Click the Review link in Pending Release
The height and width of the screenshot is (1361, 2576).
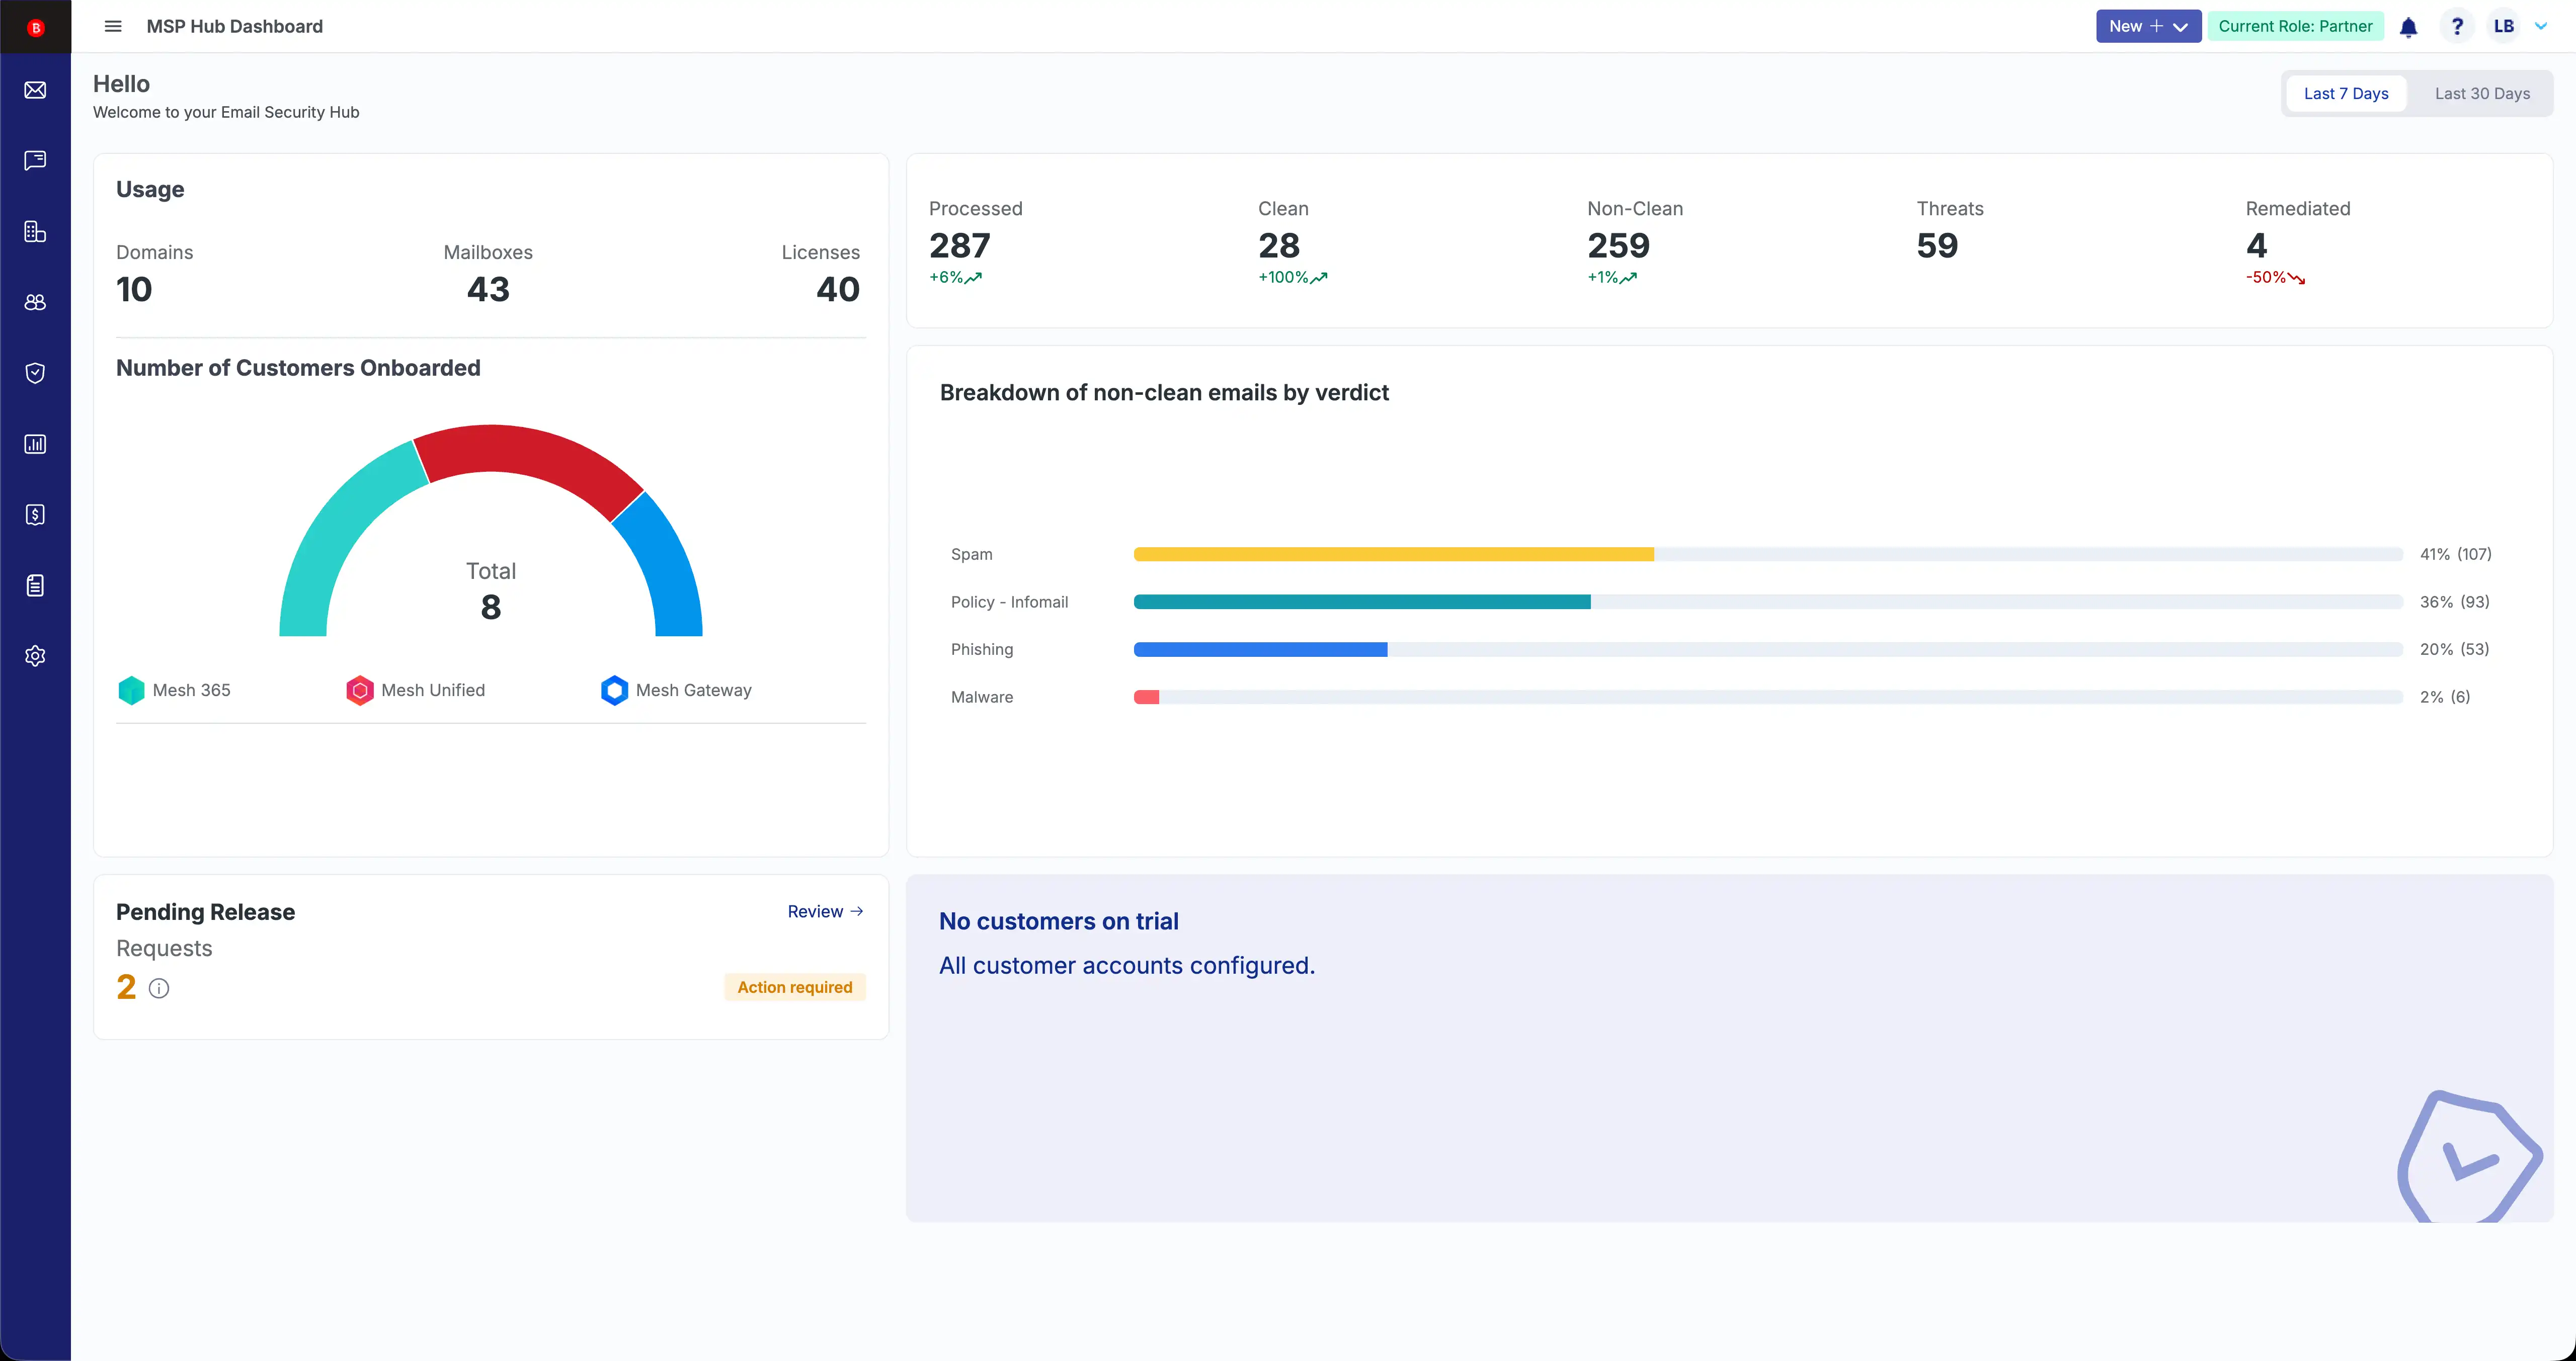coord(825,911)
